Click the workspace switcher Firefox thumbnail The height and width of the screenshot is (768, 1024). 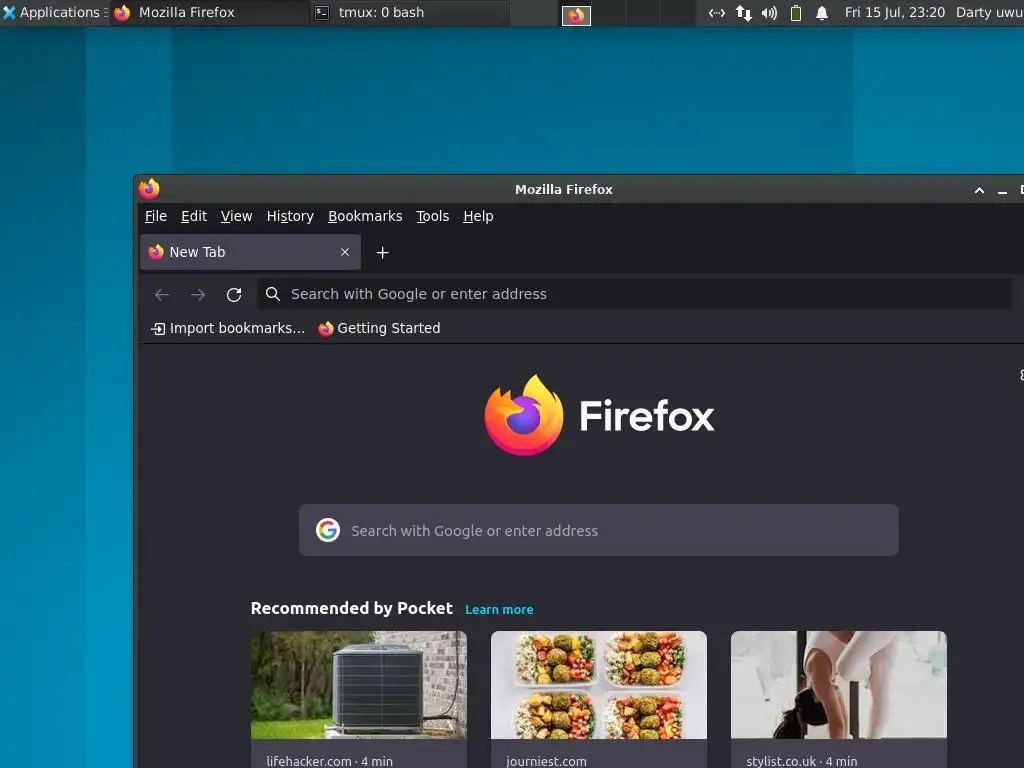[576, 15]
